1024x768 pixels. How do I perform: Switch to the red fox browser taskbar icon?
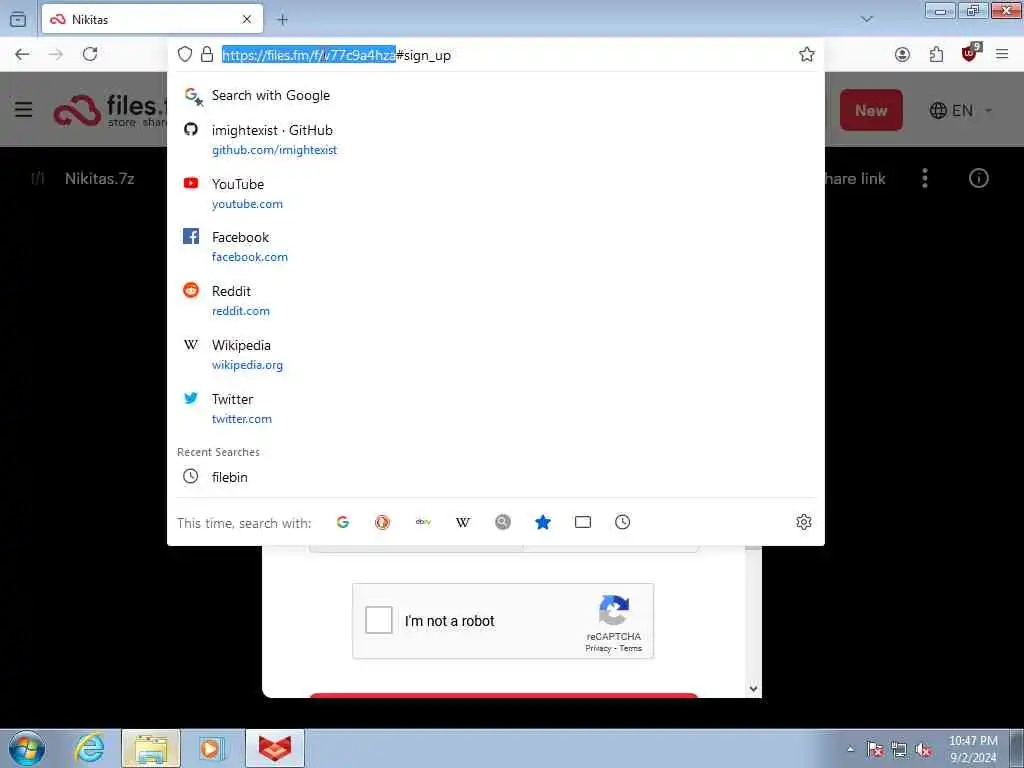click(x=275, y=748)
